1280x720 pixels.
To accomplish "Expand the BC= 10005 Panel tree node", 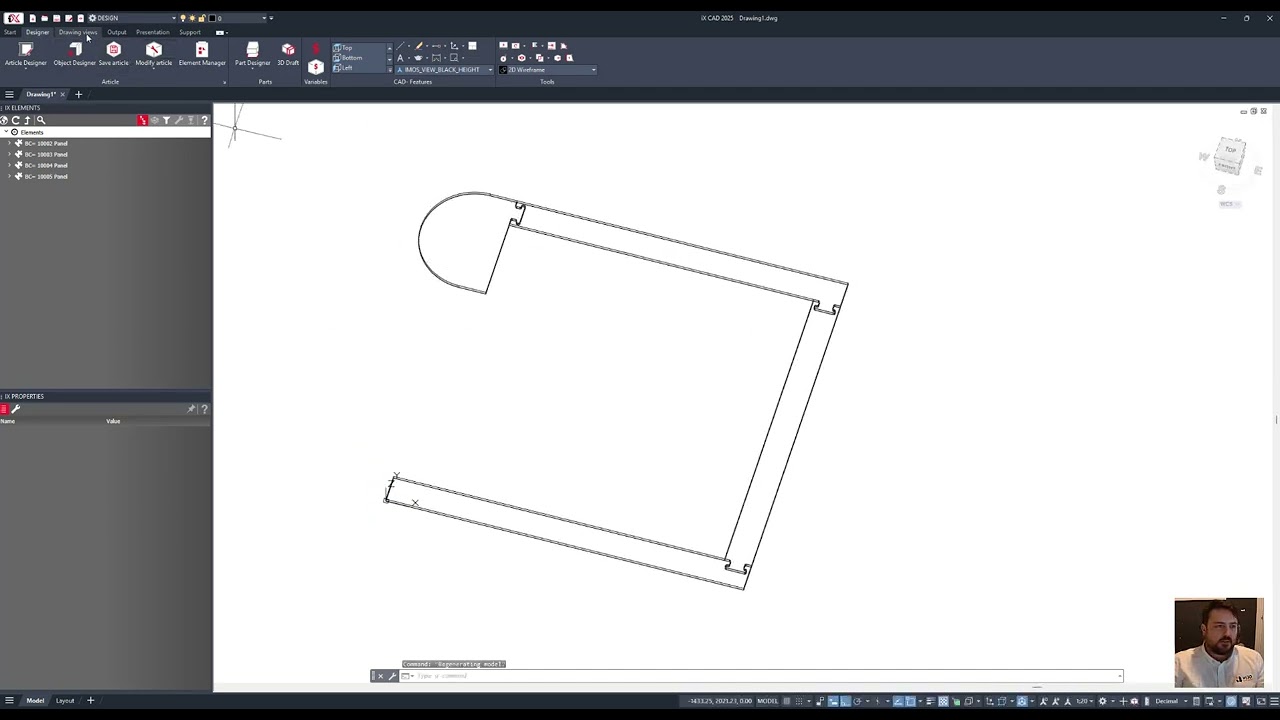I will pyautogui.click(x=9, y=176).
